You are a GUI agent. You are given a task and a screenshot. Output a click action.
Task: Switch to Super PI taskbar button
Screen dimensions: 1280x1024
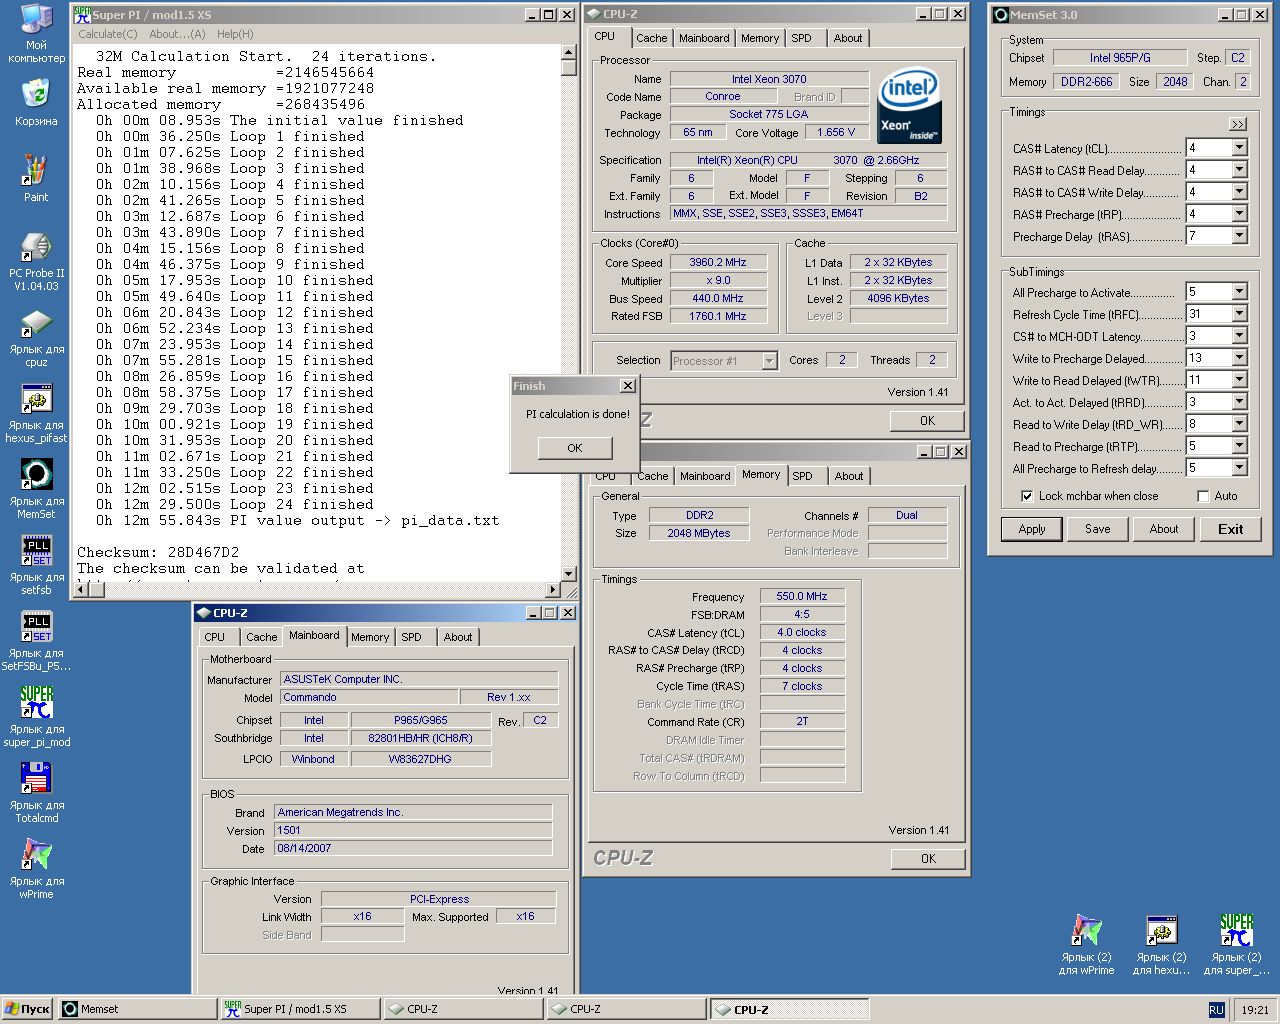(301, 1009)
